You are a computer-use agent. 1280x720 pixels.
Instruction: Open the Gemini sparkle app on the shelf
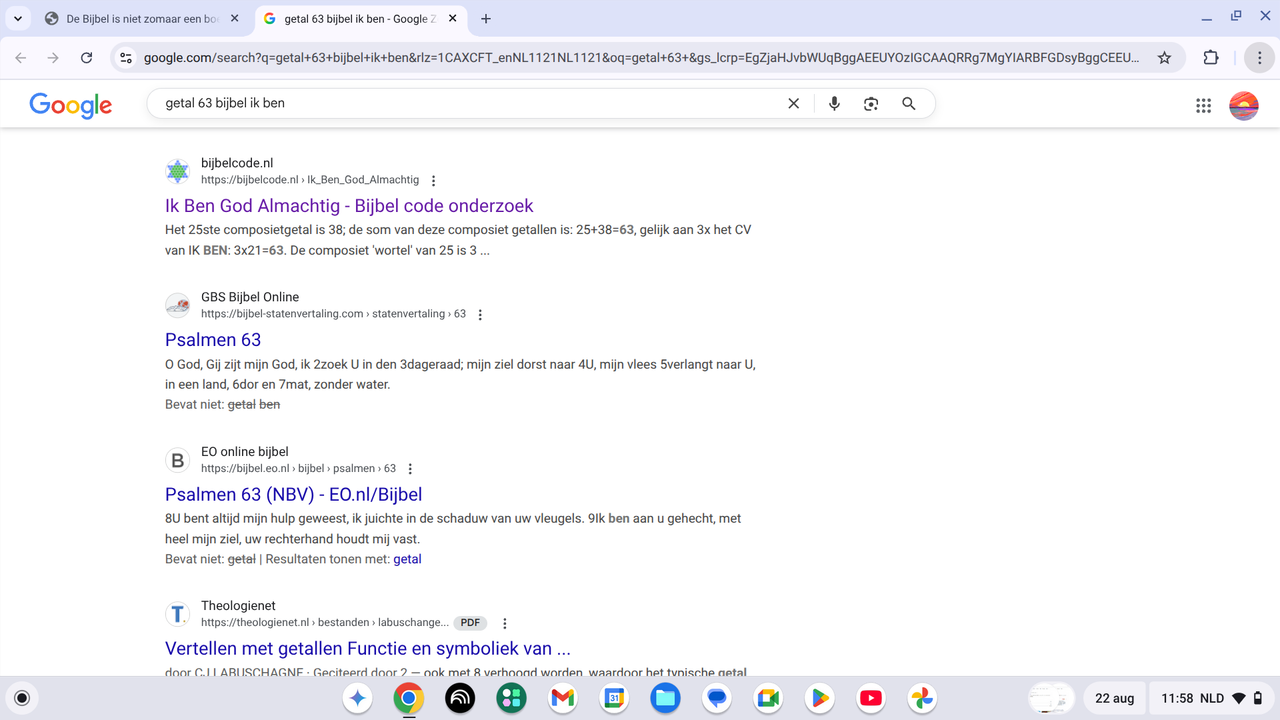pos(358,698)
